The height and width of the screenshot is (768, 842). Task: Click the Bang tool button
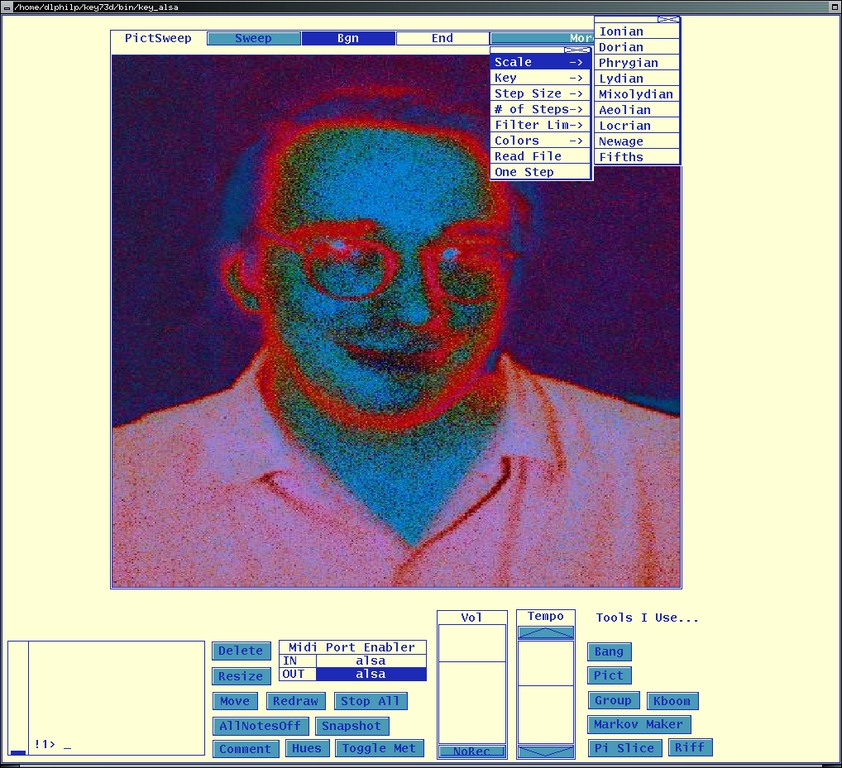pyautogui.click(x=608, y=652)
